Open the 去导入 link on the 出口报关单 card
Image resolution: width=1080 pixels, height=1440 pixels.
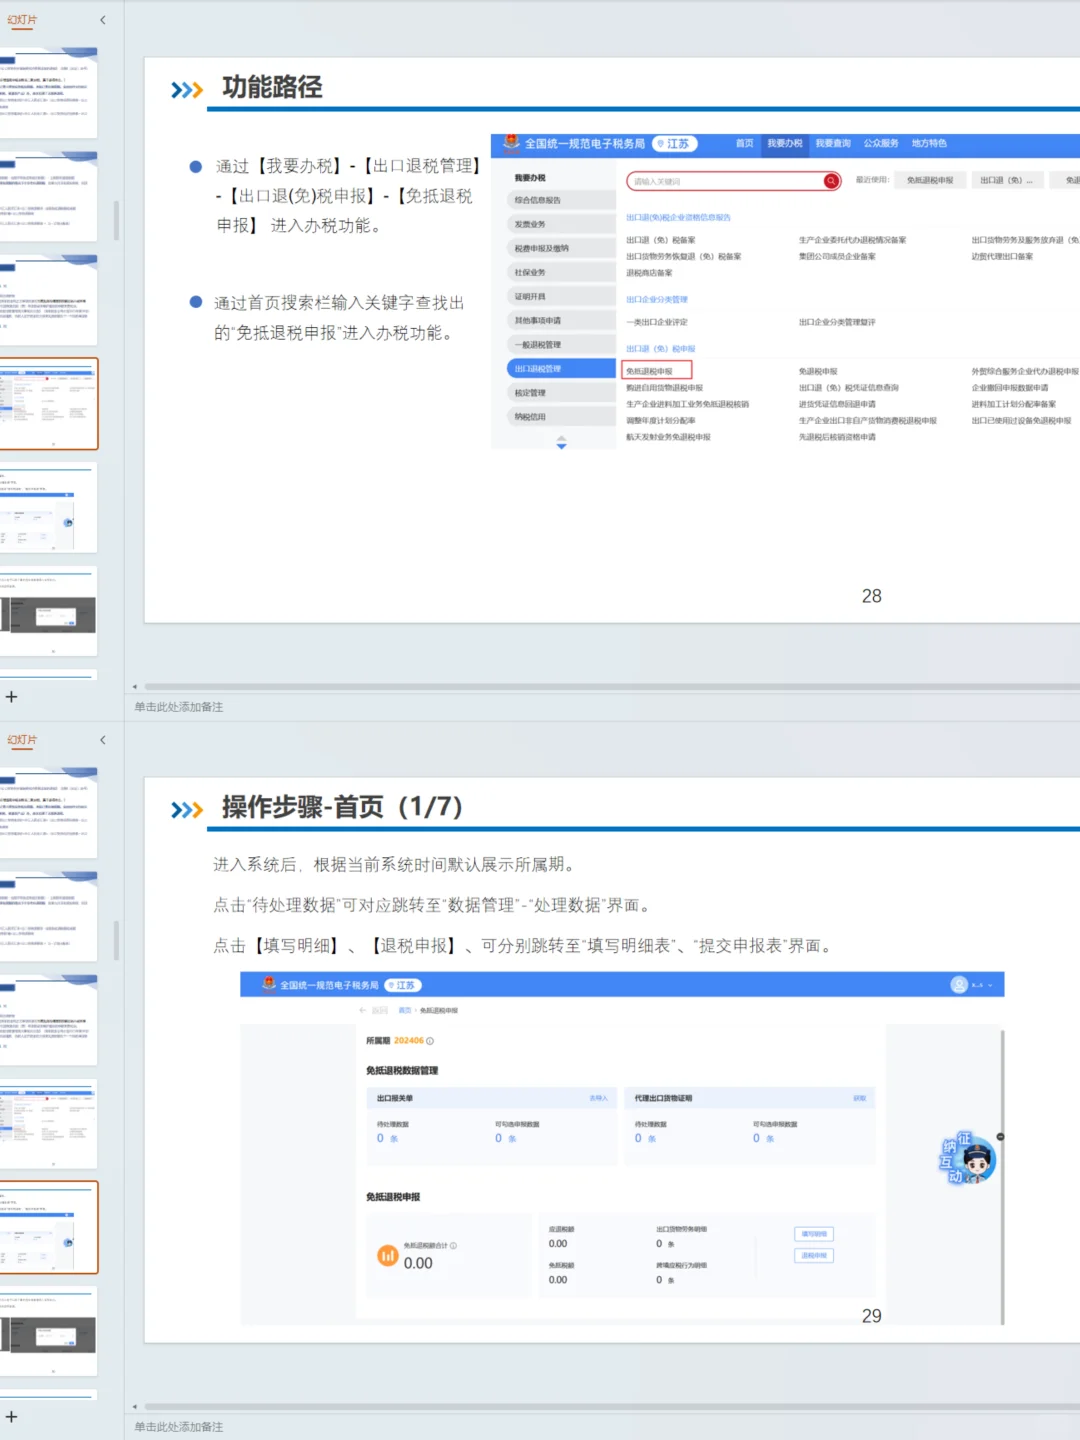(x=596, y=1097)
